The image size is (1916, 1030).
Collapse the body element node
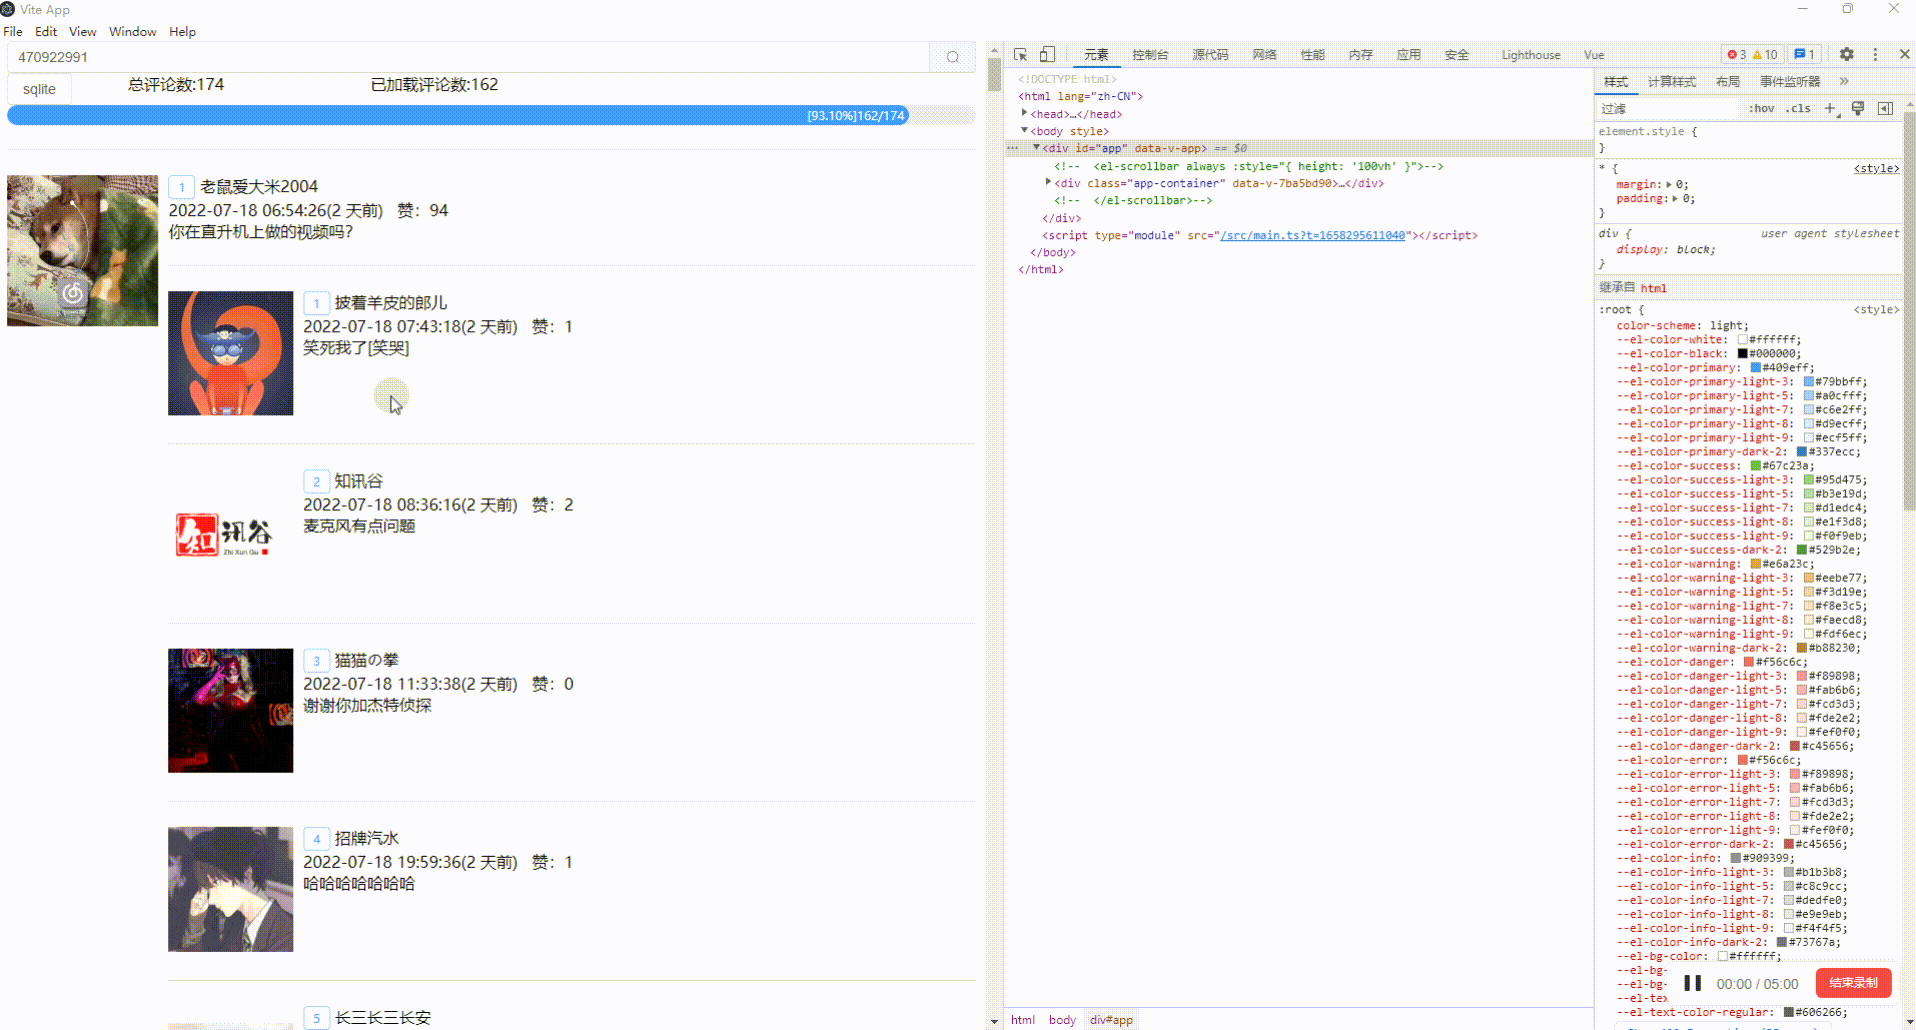pyautogui.click(x=1024, y=131)
